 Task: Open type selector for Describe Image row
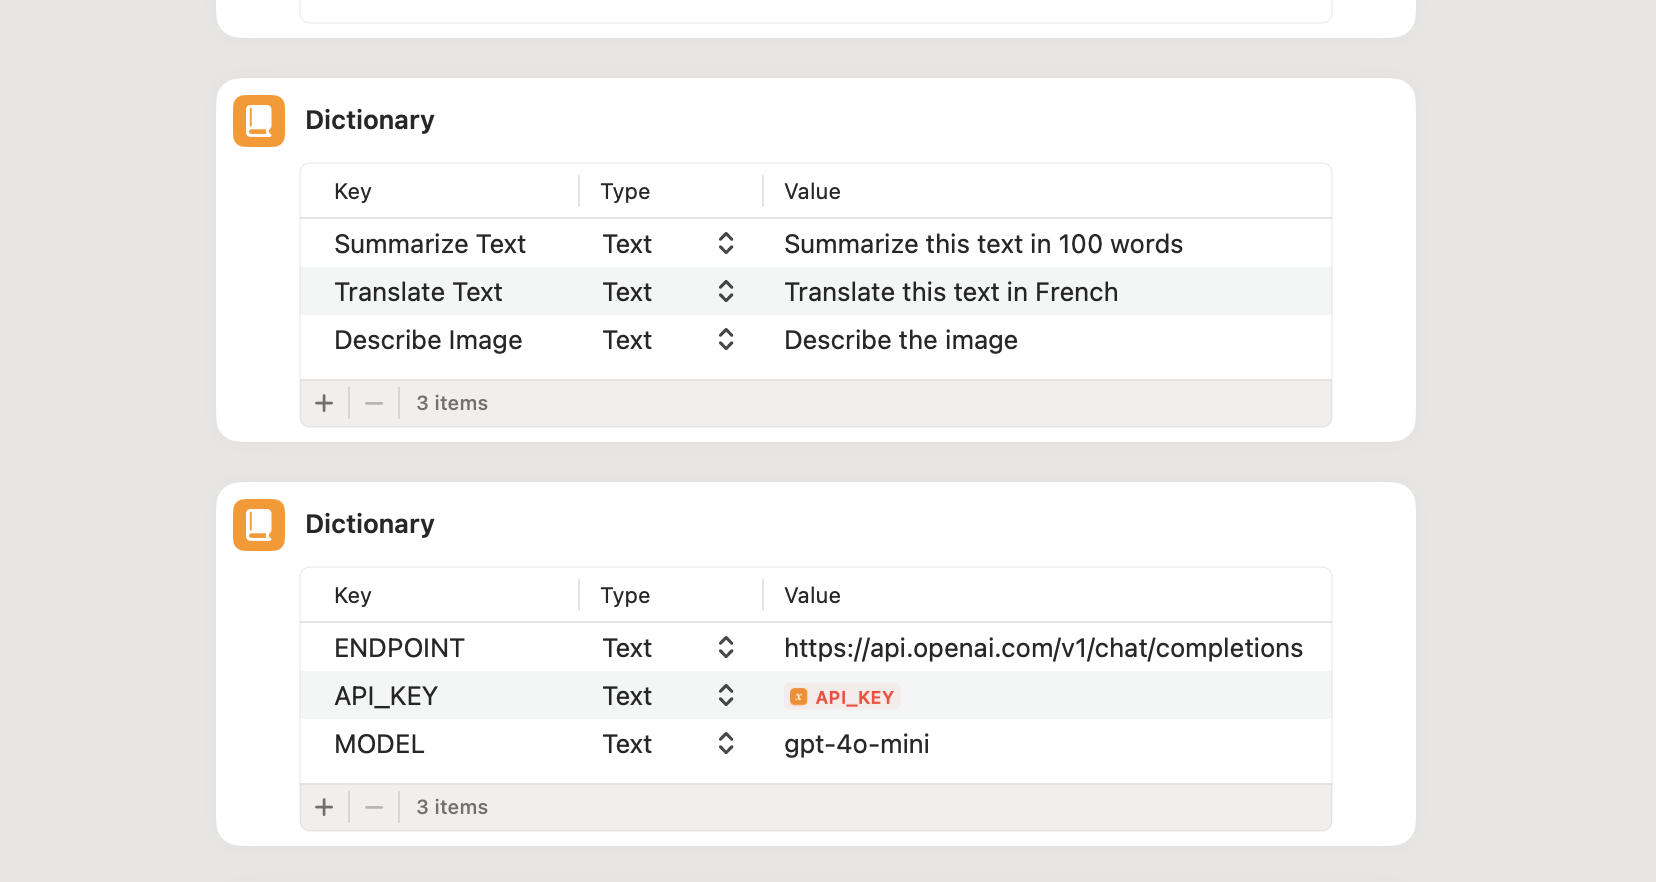(x=726, y=339)
